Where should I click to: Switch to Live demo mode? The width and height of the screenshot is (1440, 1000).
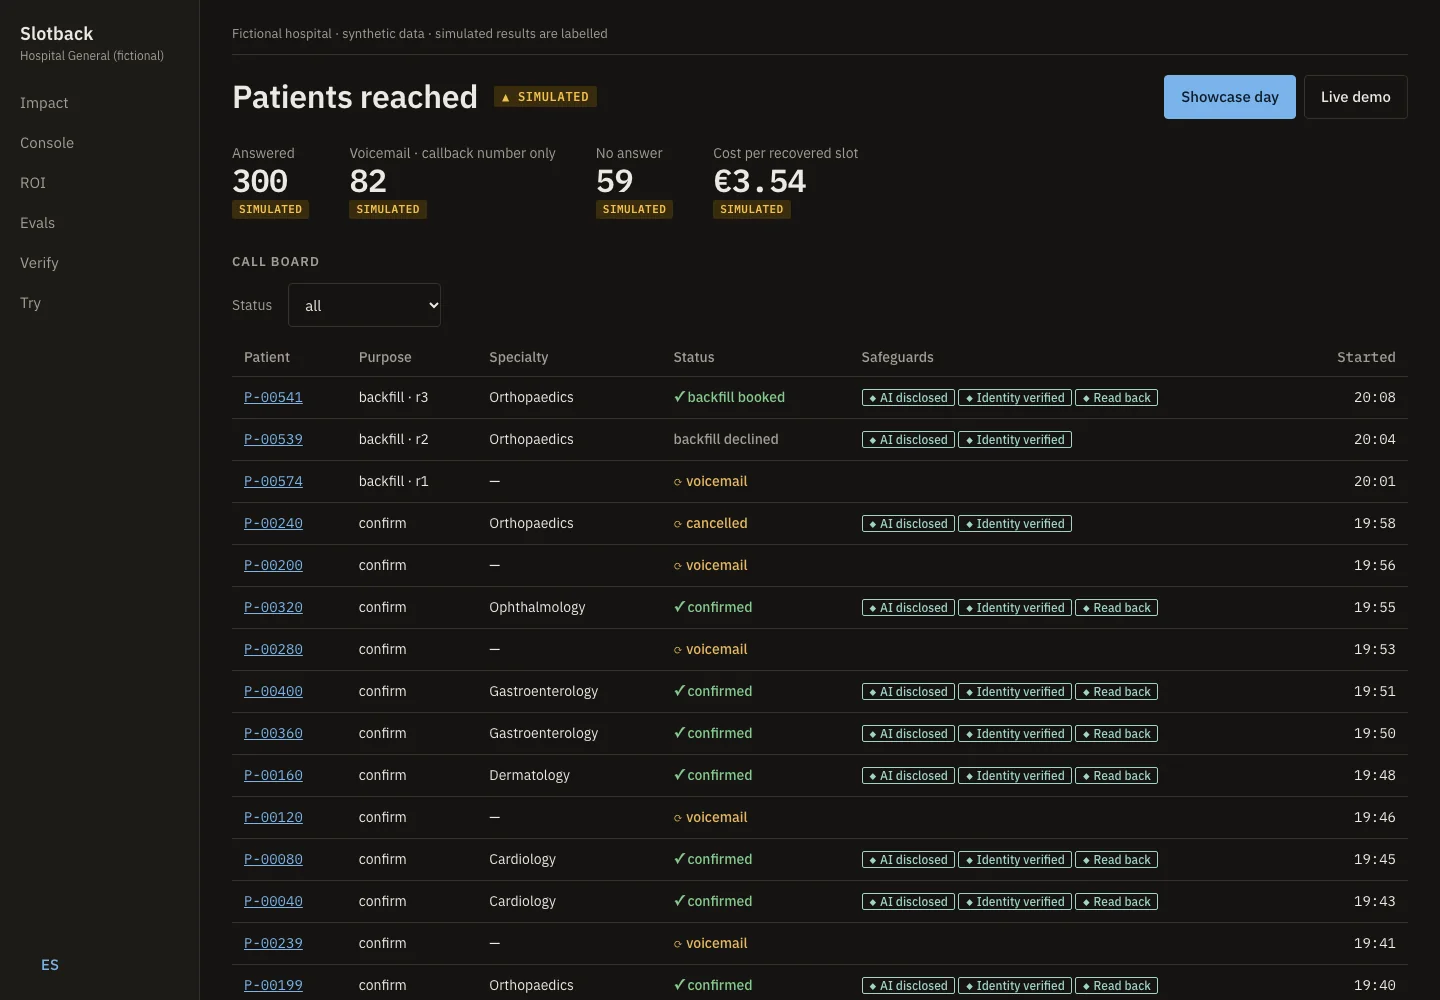tap(1355, 97)
